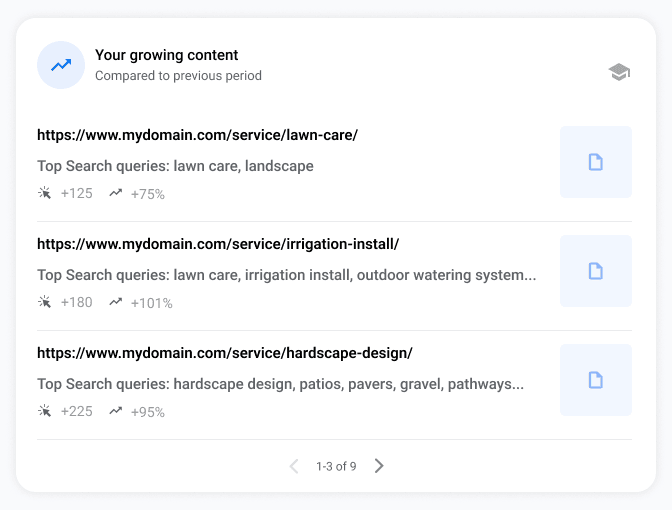The height and width of the screenshot is (510, 672).
Task: Select the hardscape design top queries text
Action: [280, 384]
